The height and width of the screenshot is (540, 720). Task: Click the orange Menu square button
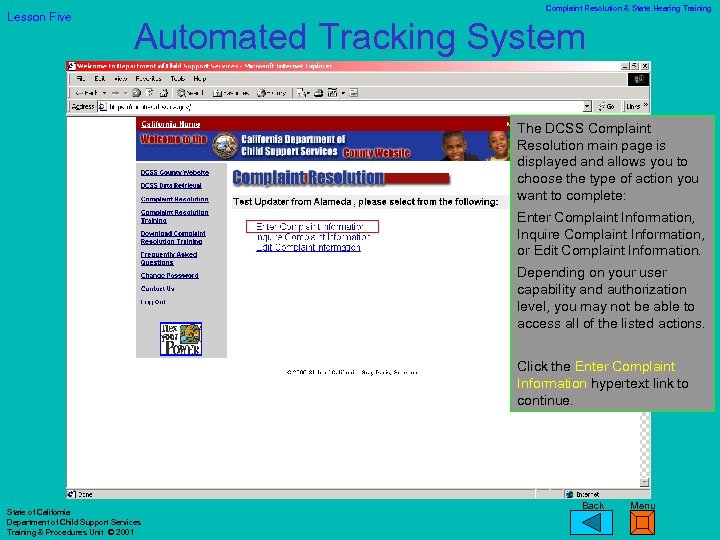click(x=642, y=523)
